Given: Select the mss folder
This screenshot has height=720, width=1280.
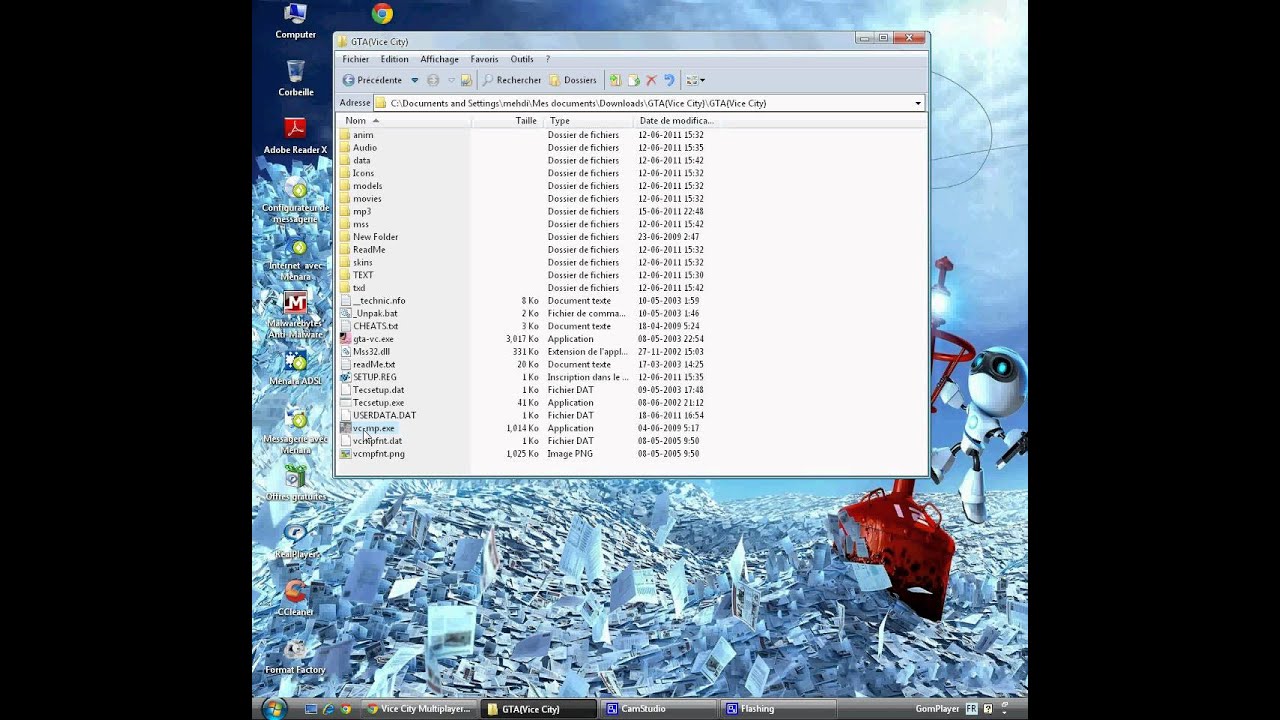Looking at the screenshot, I should coord(355,224).
